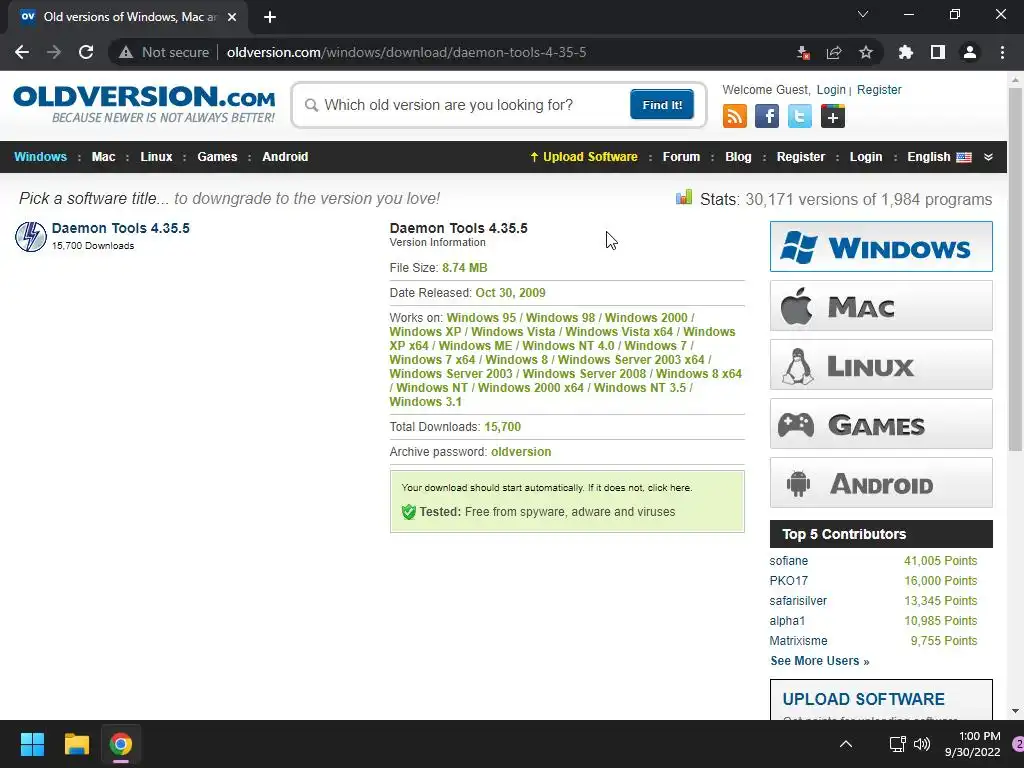Open the volume control in system tray
The height and width of the screenshot is (768, 1024).
coord(922,744)
